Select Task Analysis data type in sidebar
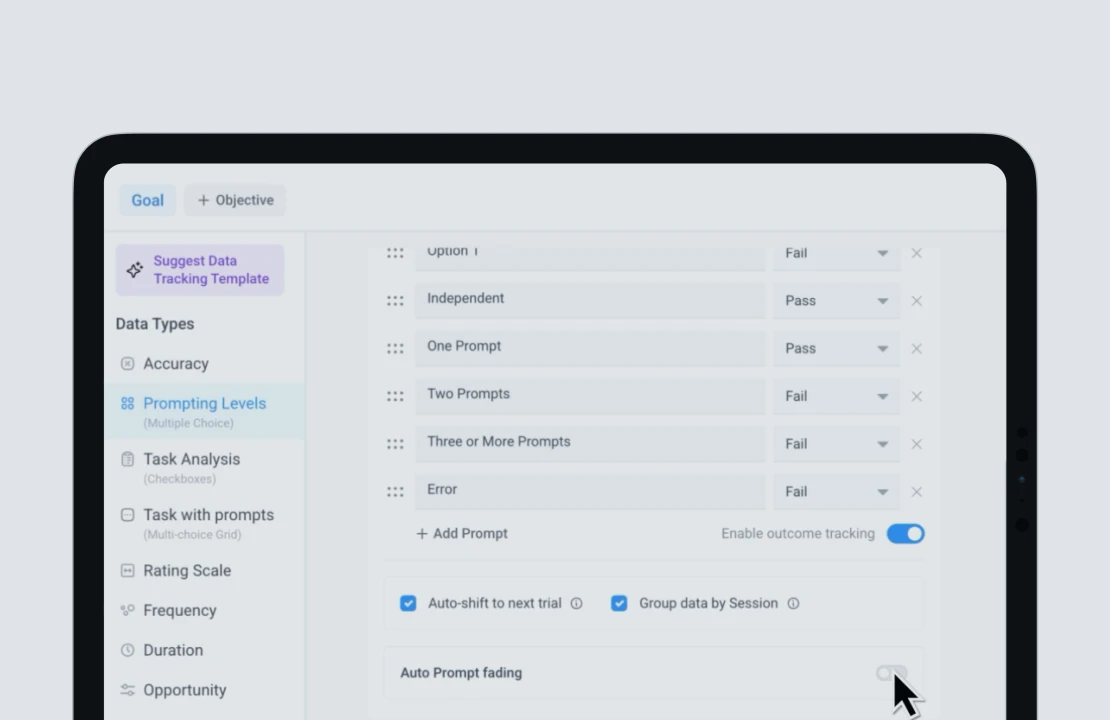Screen dimensions: 1110x720 [191, 459]
